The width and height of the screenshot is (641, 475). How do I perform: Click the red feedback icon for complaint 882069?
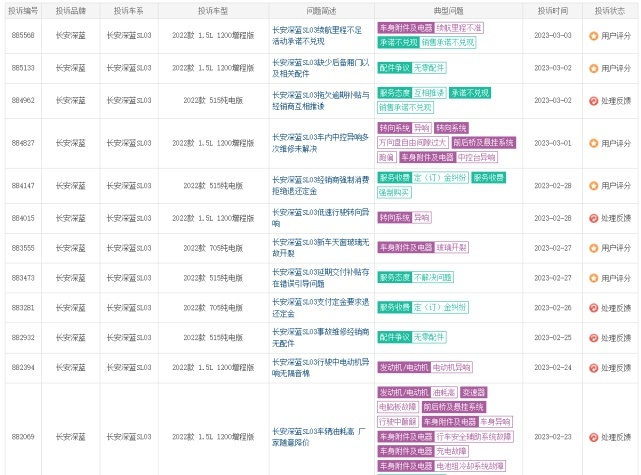[593, 437]
